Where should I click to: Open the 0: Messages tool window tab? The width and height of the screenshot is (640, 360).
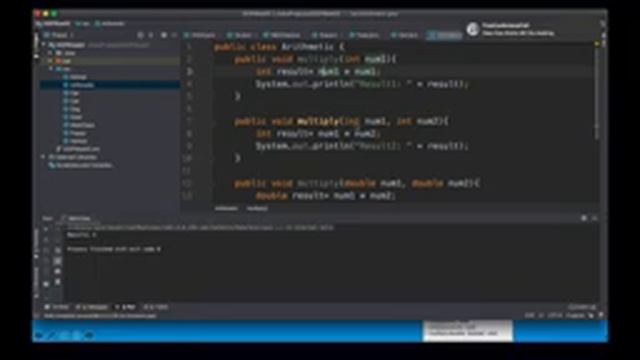click(92, 307)
